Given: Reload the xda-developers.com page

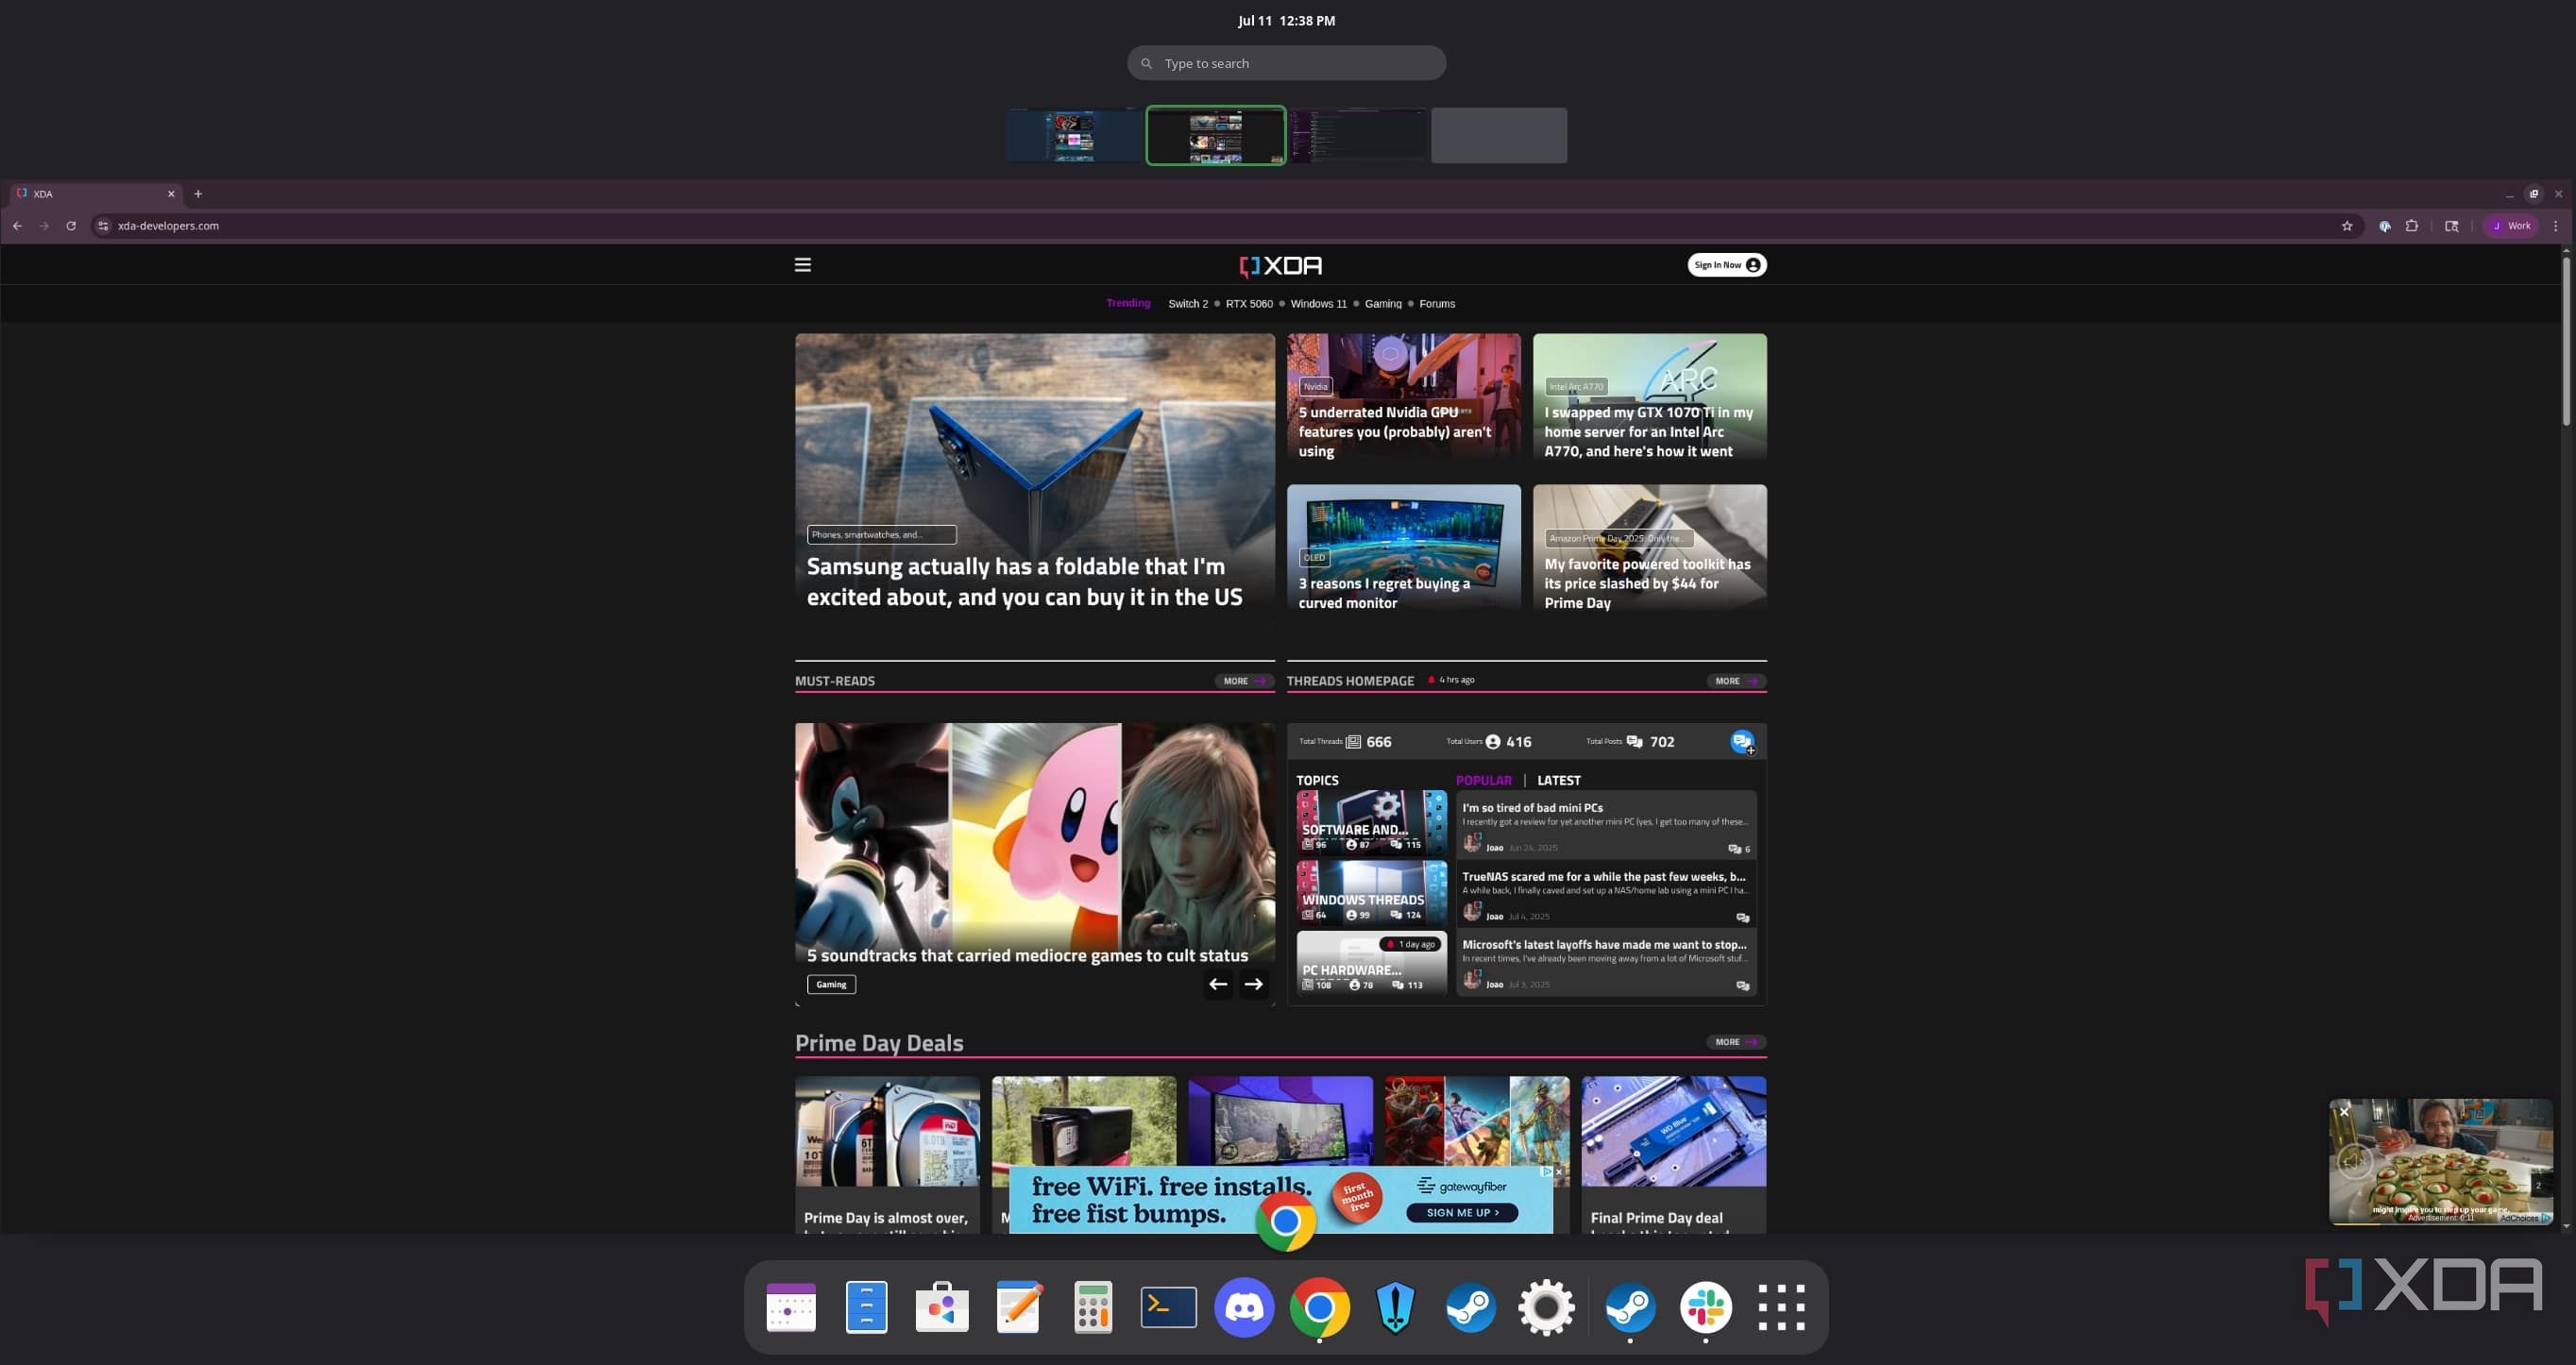Looking at the screenshot, I should [x=71, y=226].
